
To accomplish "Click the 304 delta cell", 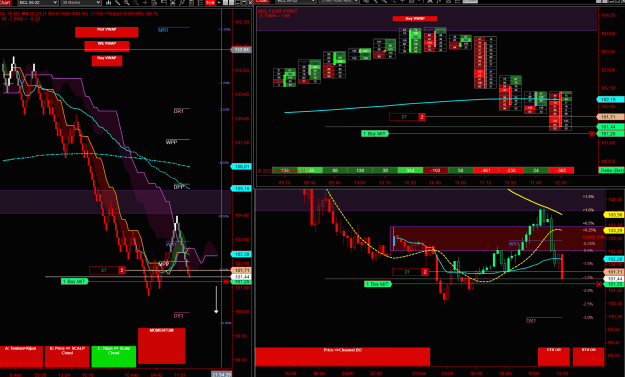I will coord(410,170).
